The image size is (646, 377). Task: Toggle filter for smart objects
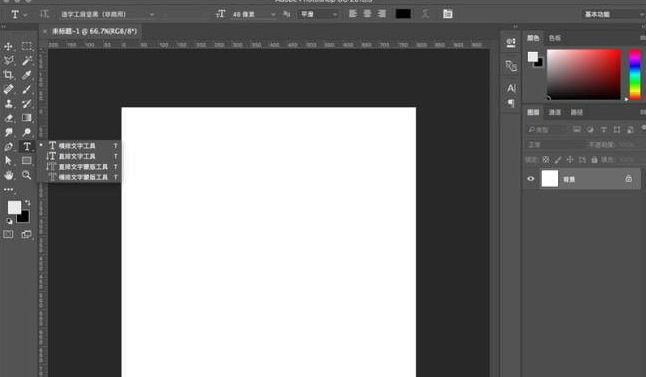630,129
